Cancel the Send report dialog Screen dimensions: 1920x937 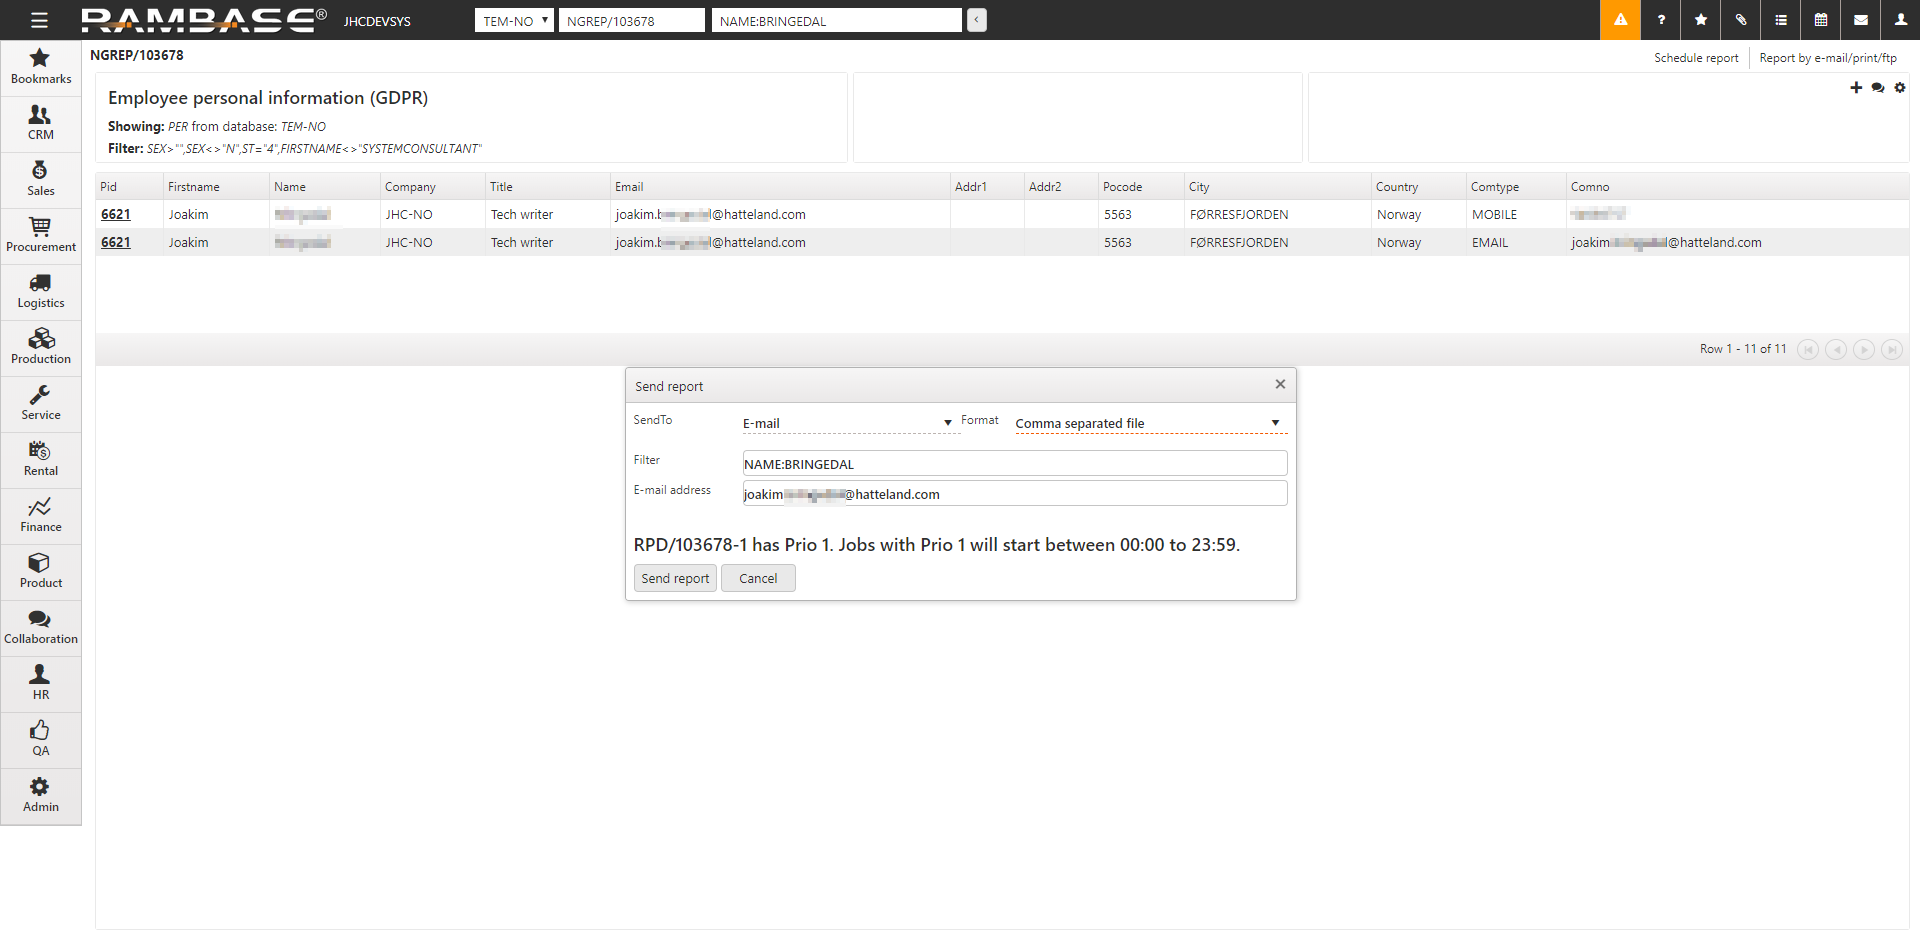tap(758, 578)
